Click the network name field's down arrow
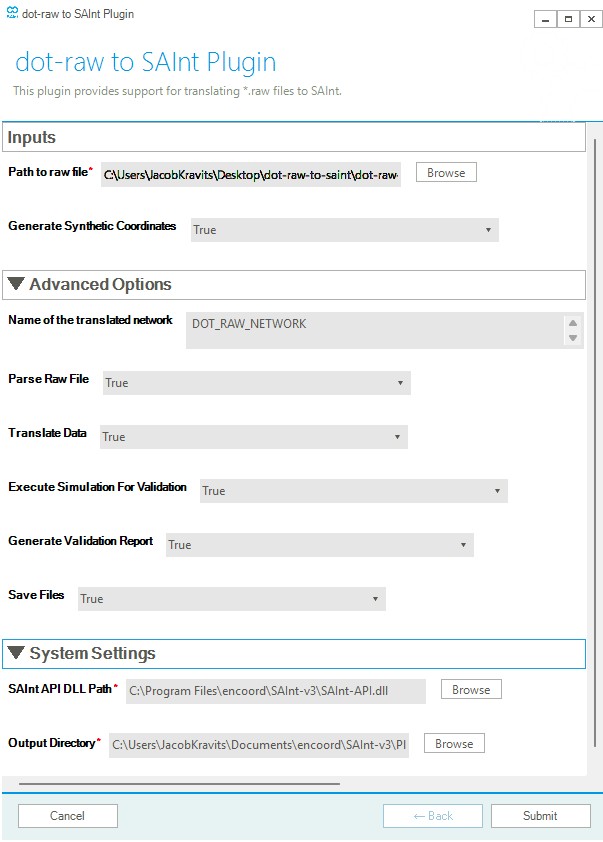This screenshot has width=603, height=842. tap(573, 338)
